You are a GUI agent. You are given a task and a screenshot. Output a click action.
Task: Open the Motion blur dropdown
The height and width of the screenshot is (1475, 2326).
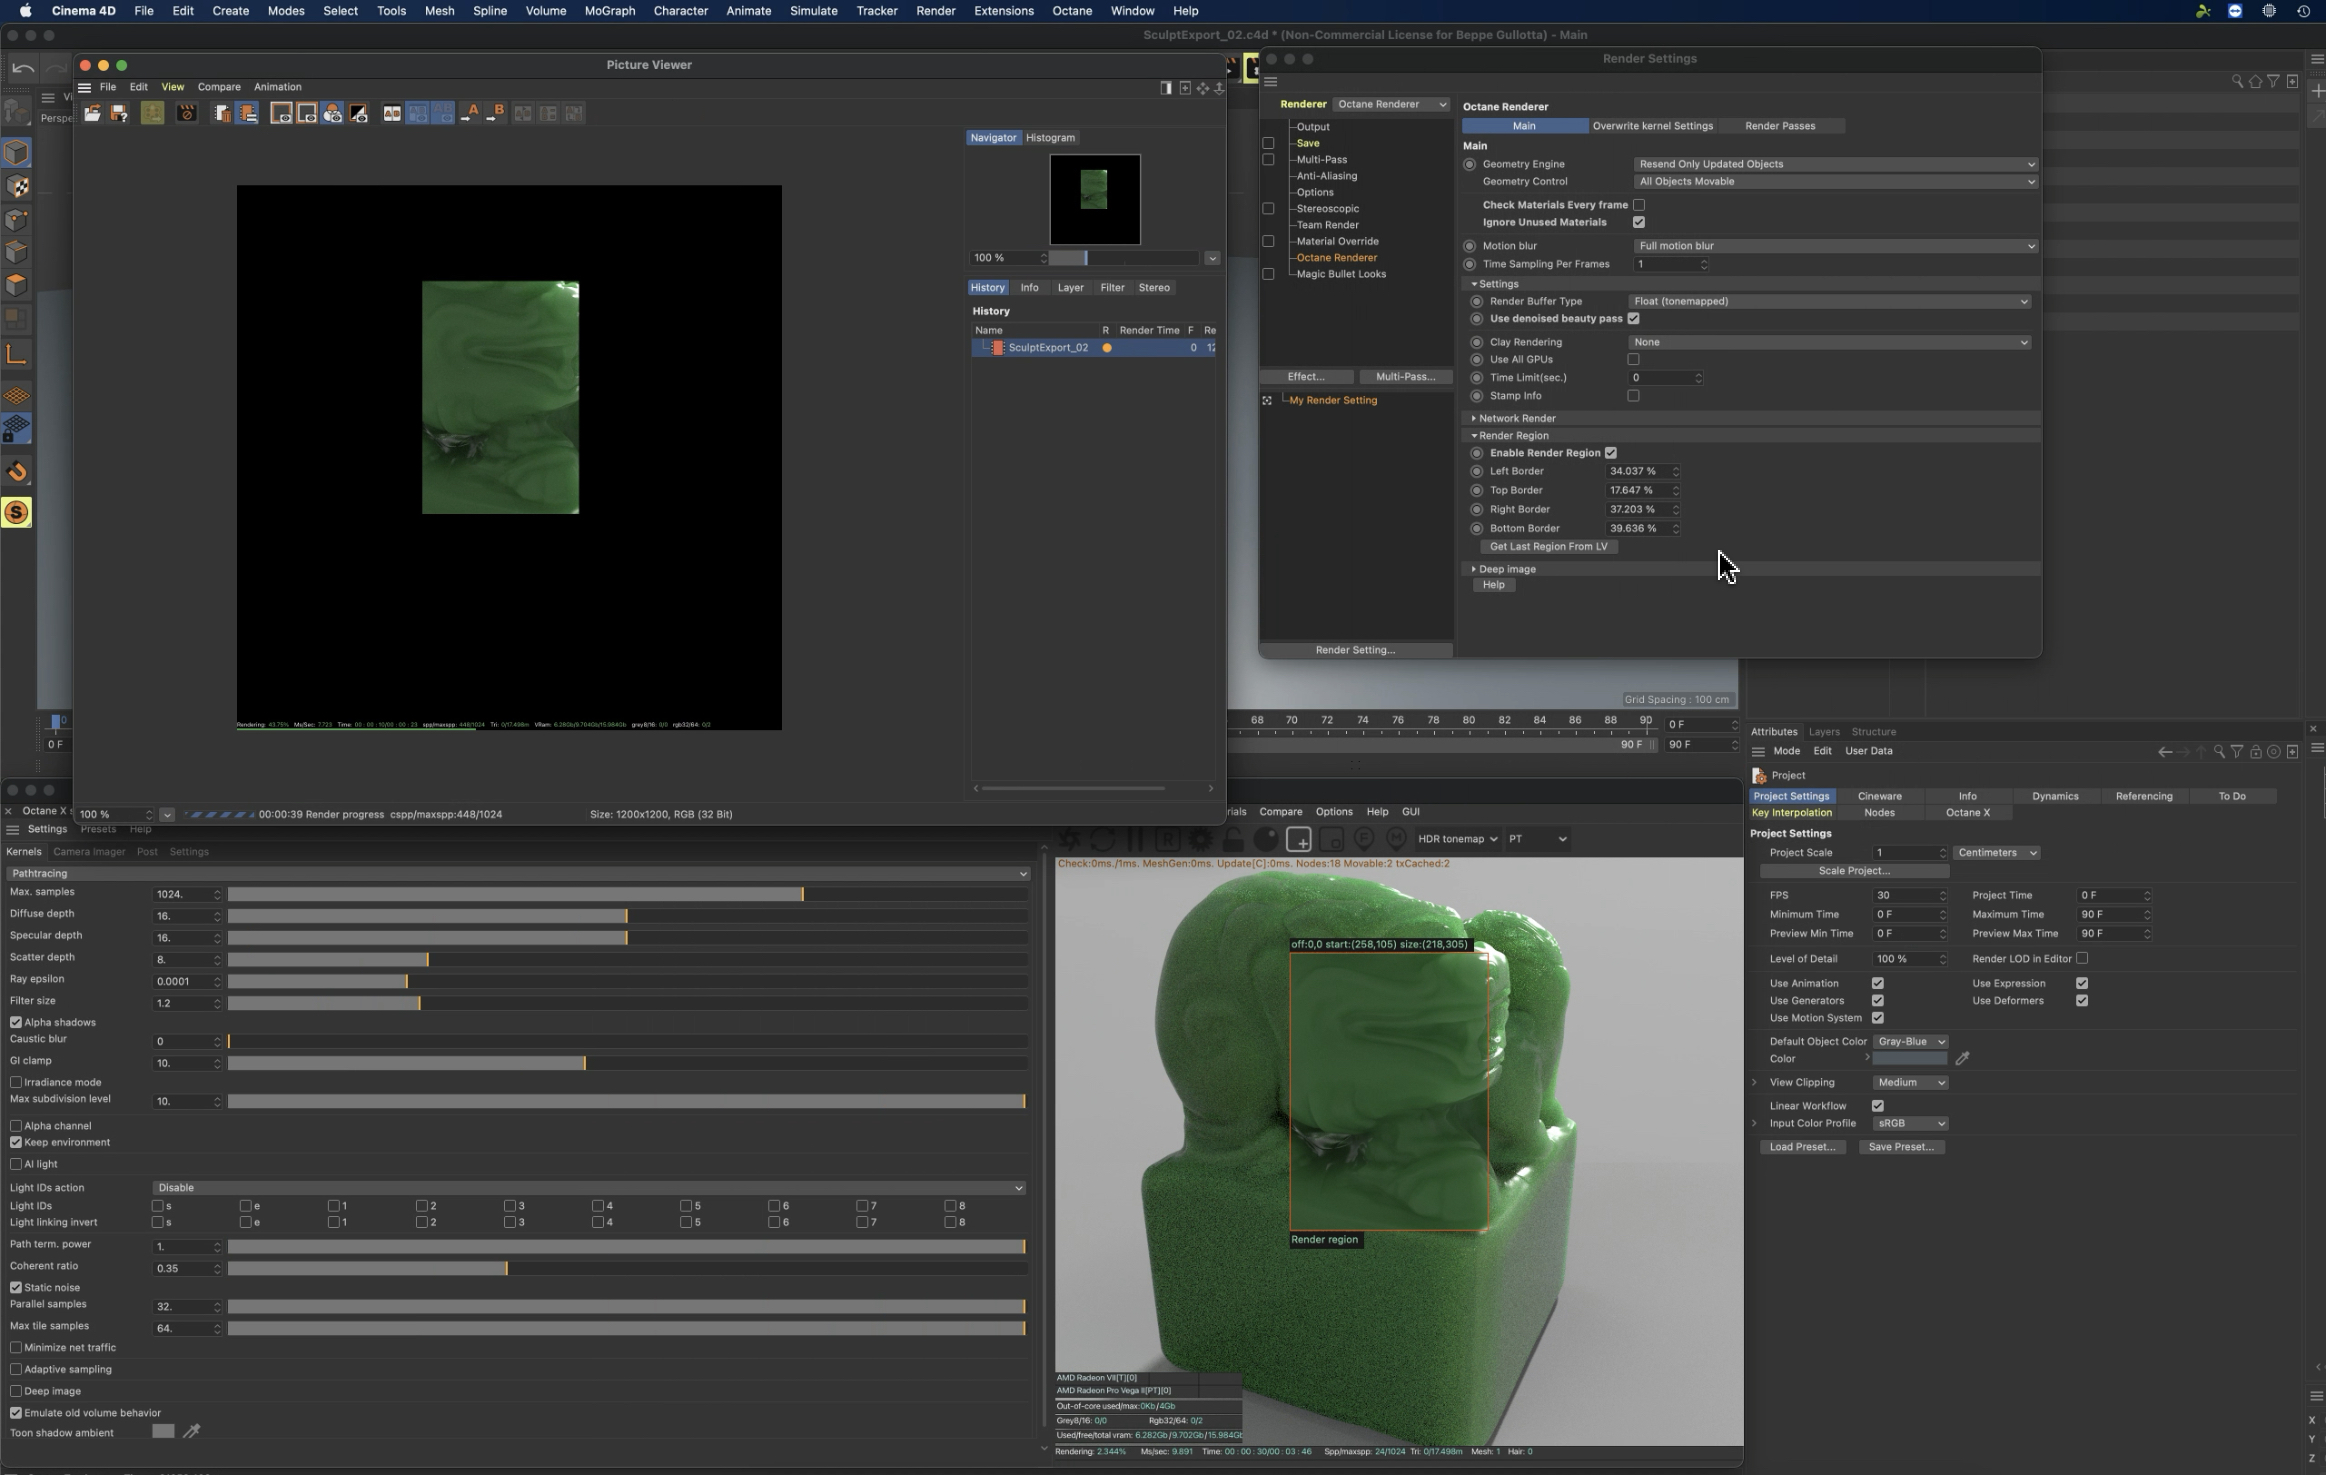coord(1836,246)
